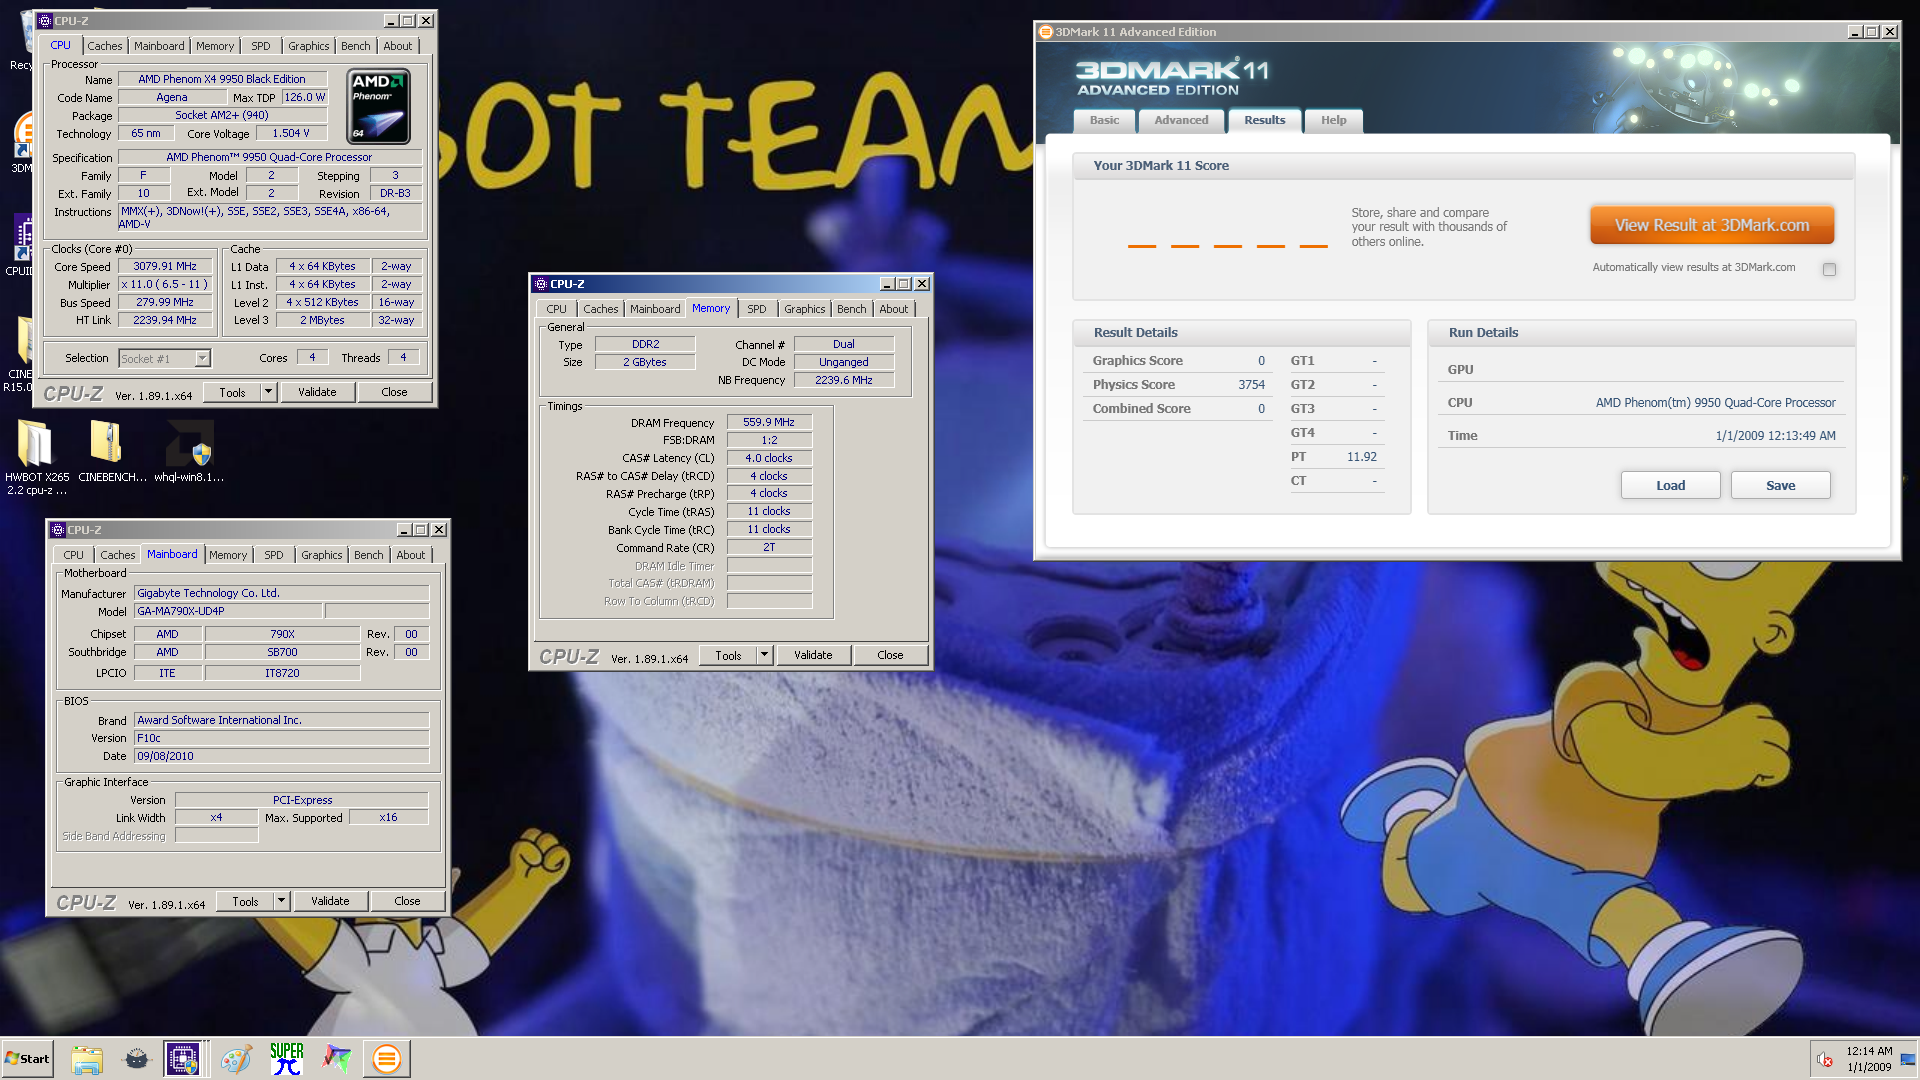The height and width of the screenshot is (1080, 1920).
Task: Expand Tools arrow in the CPU tab window
Action: tap(268, 392)
